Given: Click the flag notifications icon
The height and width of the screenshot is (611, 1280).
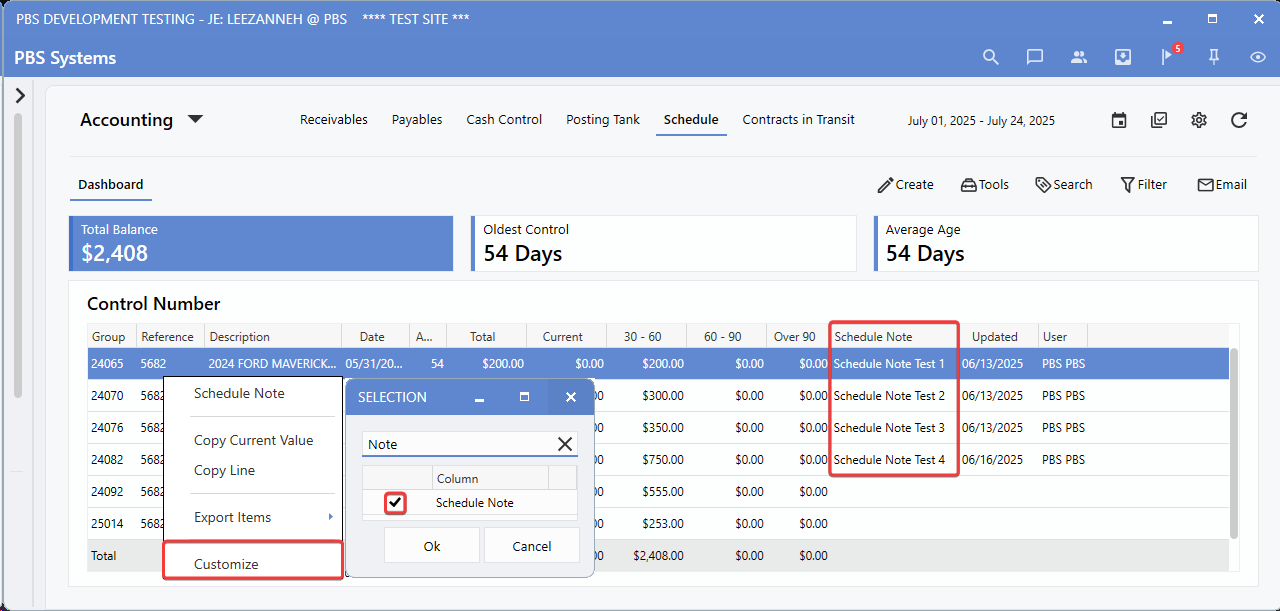Looking at the screenshot, I should point(1167,57).
